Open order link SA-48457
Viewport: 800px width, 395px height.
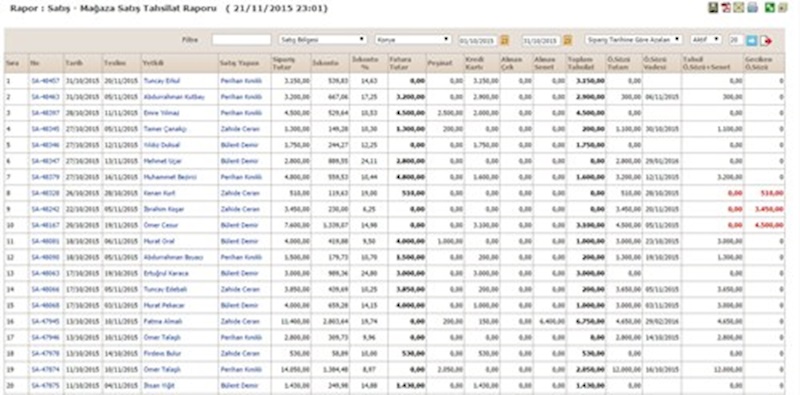[45, 81]
